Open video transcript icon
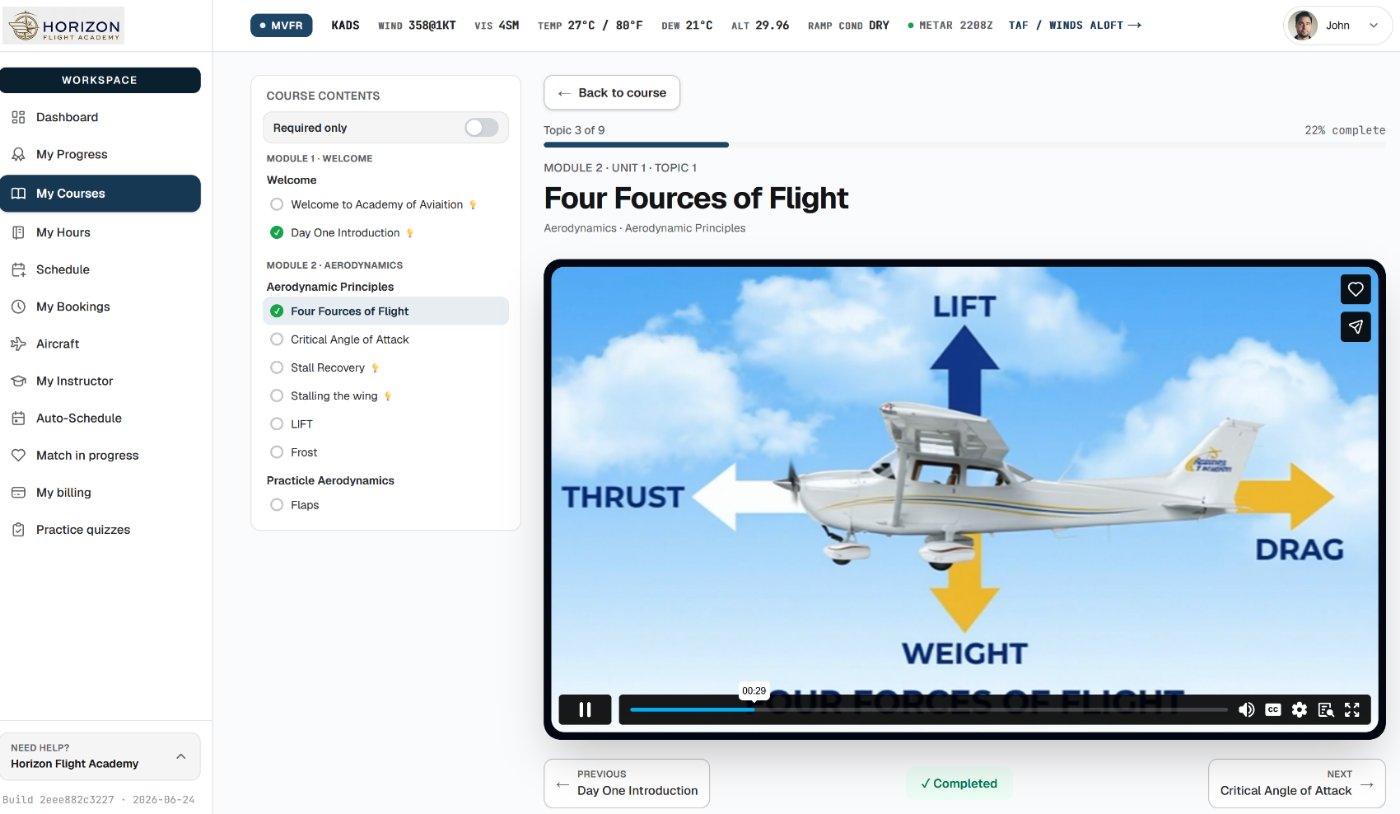Image resolution: width=1400 pixels, height=814 pixels. pyautogui.click(x=1326, y=710)
